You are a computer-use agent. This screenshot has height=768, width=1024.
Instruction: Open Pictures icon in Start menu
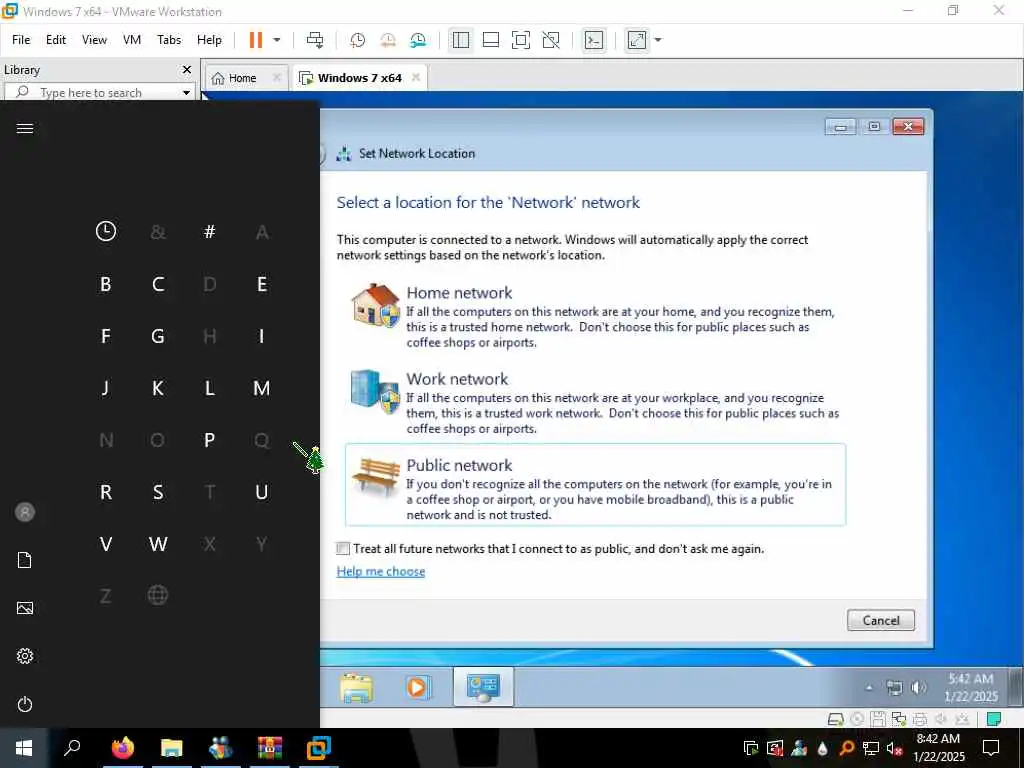25,608
